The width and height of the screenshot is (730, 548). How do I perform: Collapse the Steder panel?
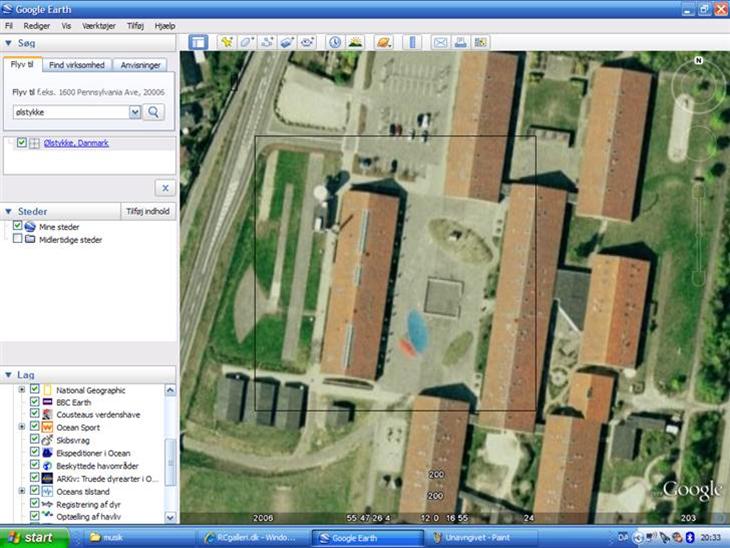pos(8,211)
